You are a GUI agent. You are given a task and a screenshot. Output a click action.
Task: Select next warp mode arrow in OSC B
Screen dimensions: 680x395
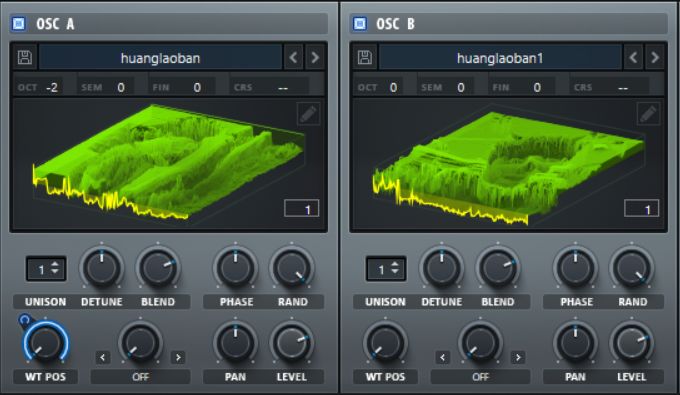click(518, 357)
